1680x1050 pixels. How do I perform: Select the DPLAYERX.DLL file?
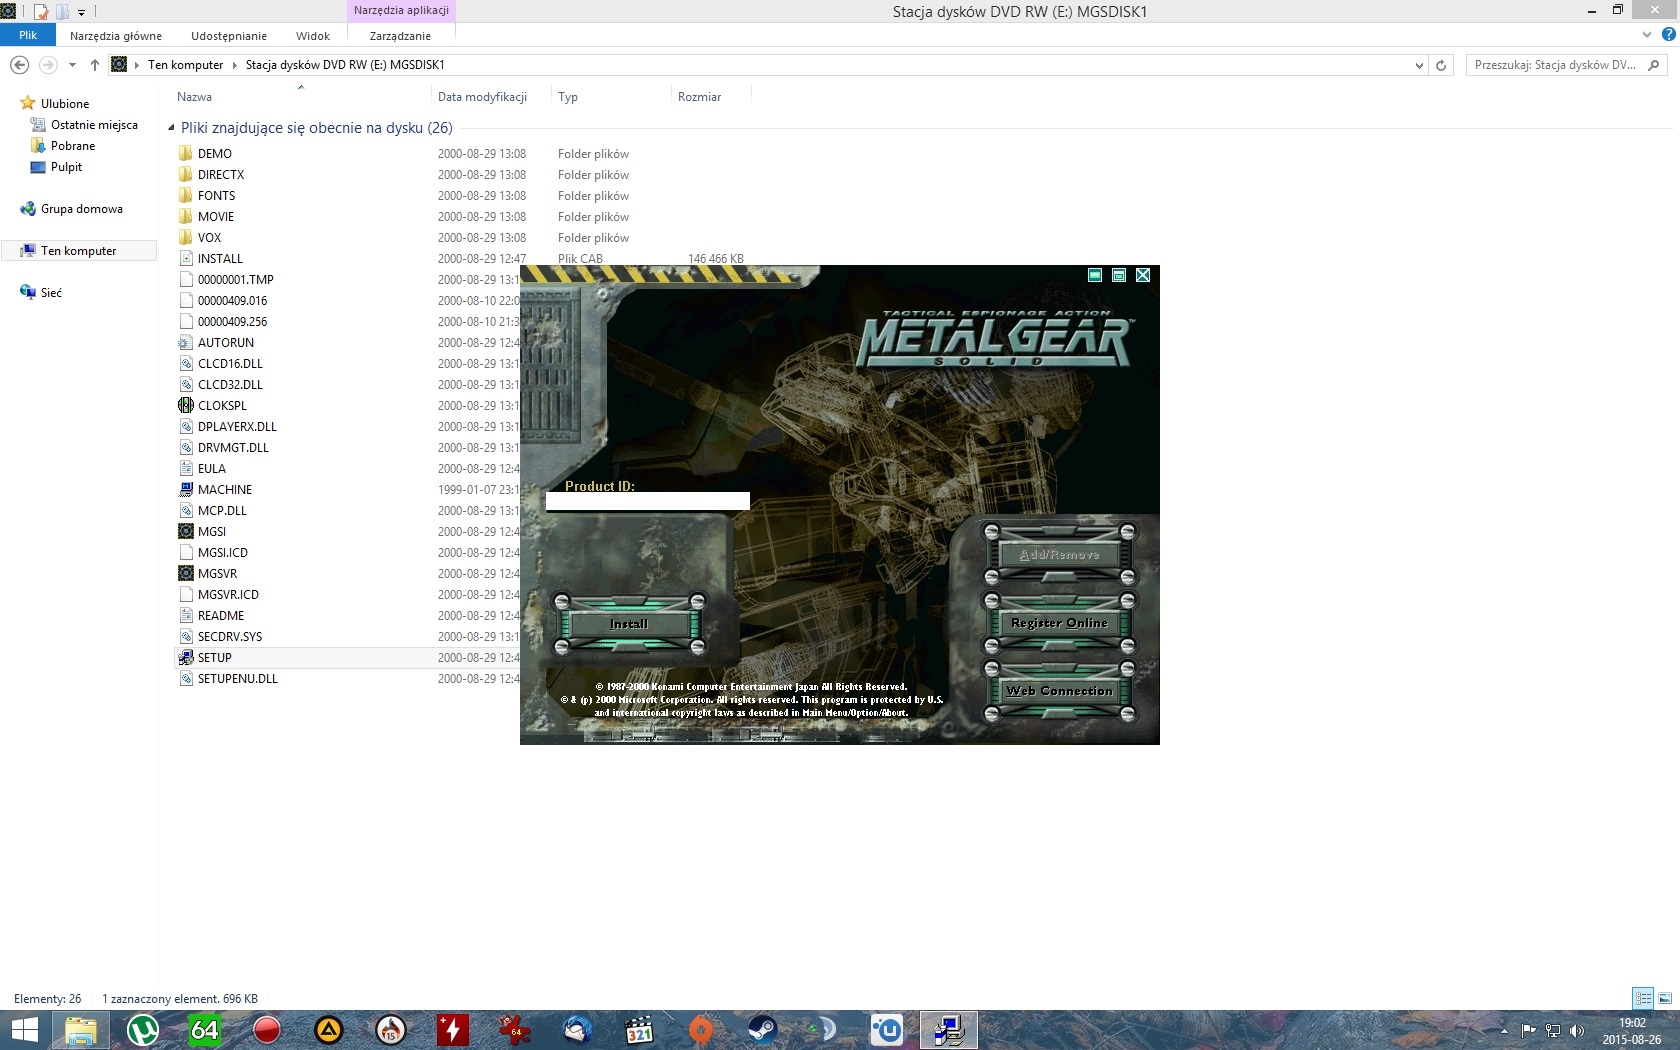[x=237, y=427]
